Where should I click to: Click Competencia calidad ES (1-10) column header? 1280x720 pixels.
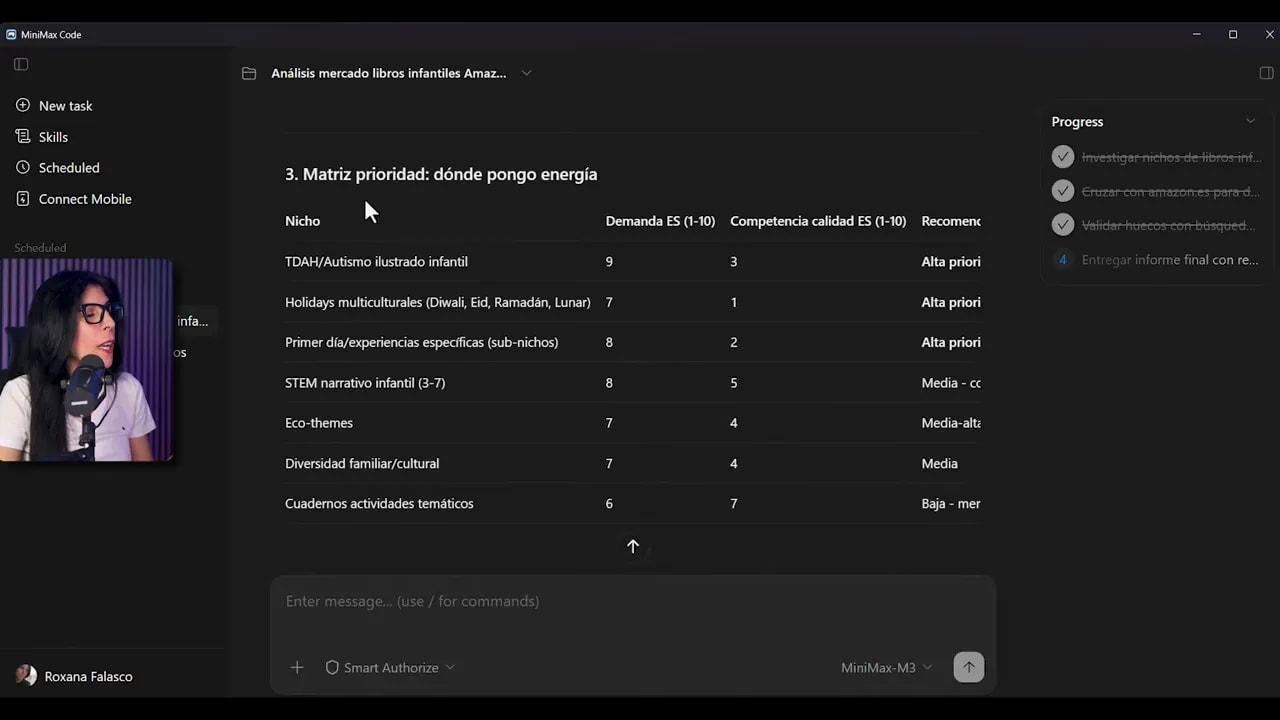[x=818, y=221]
